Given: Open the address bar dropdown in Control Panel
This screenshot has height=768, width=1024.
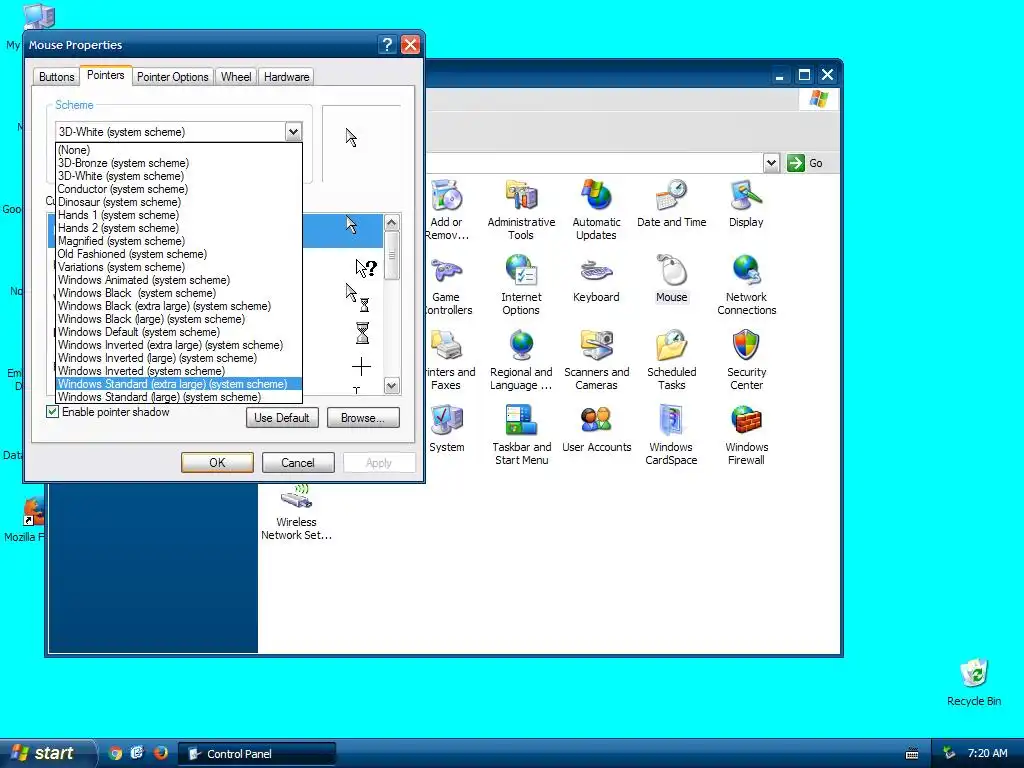Looking at the screenshot, I should 771,163.
